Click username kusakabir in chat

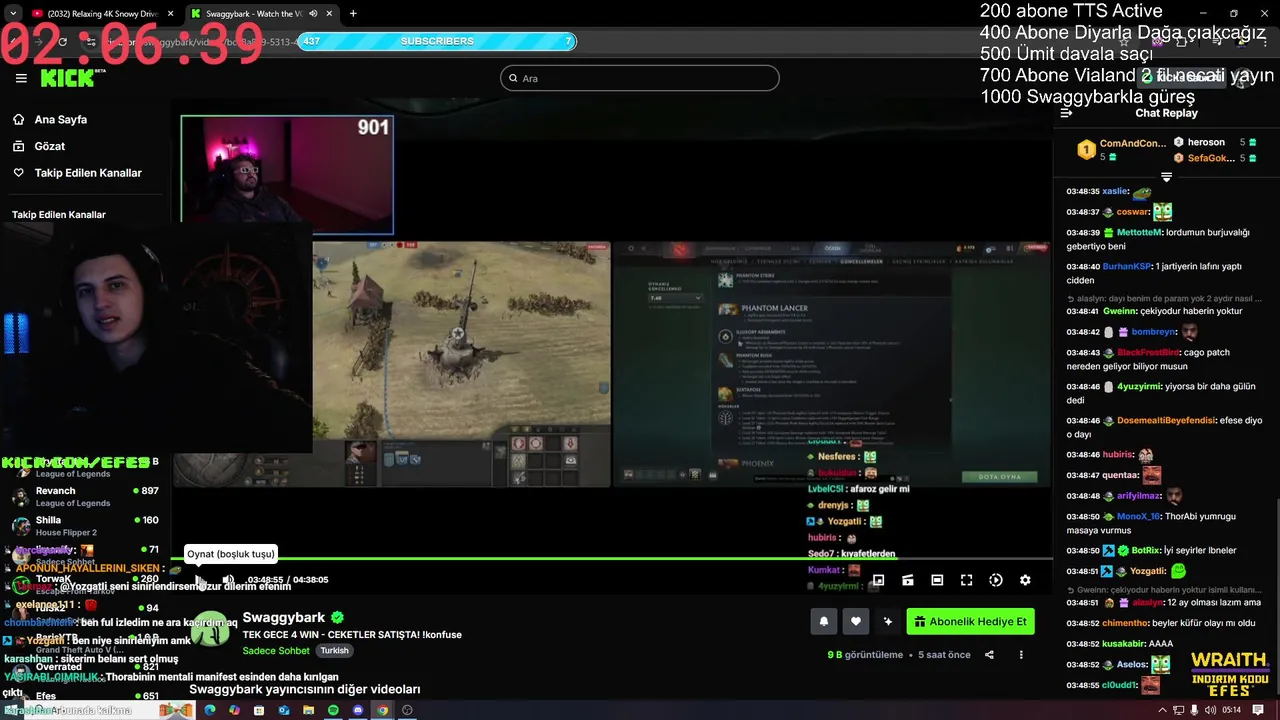[x=1123, y=644]
